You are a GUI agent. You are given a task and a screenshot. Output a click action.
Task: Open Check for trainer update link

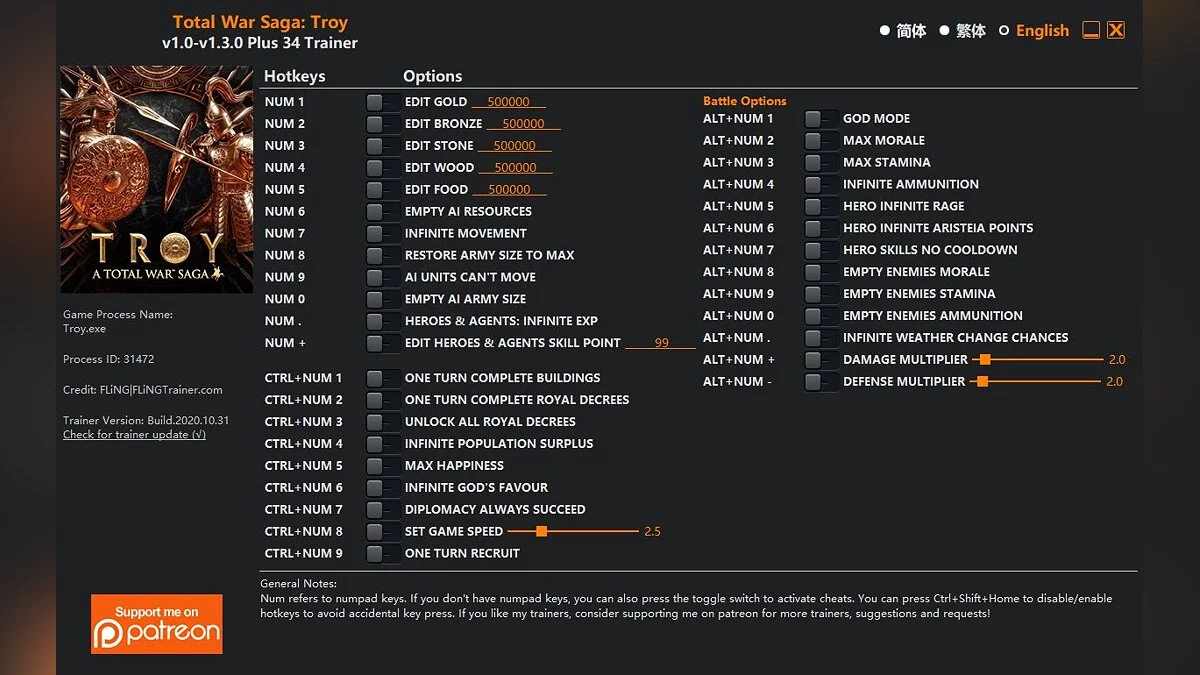(x=134, y=435)
